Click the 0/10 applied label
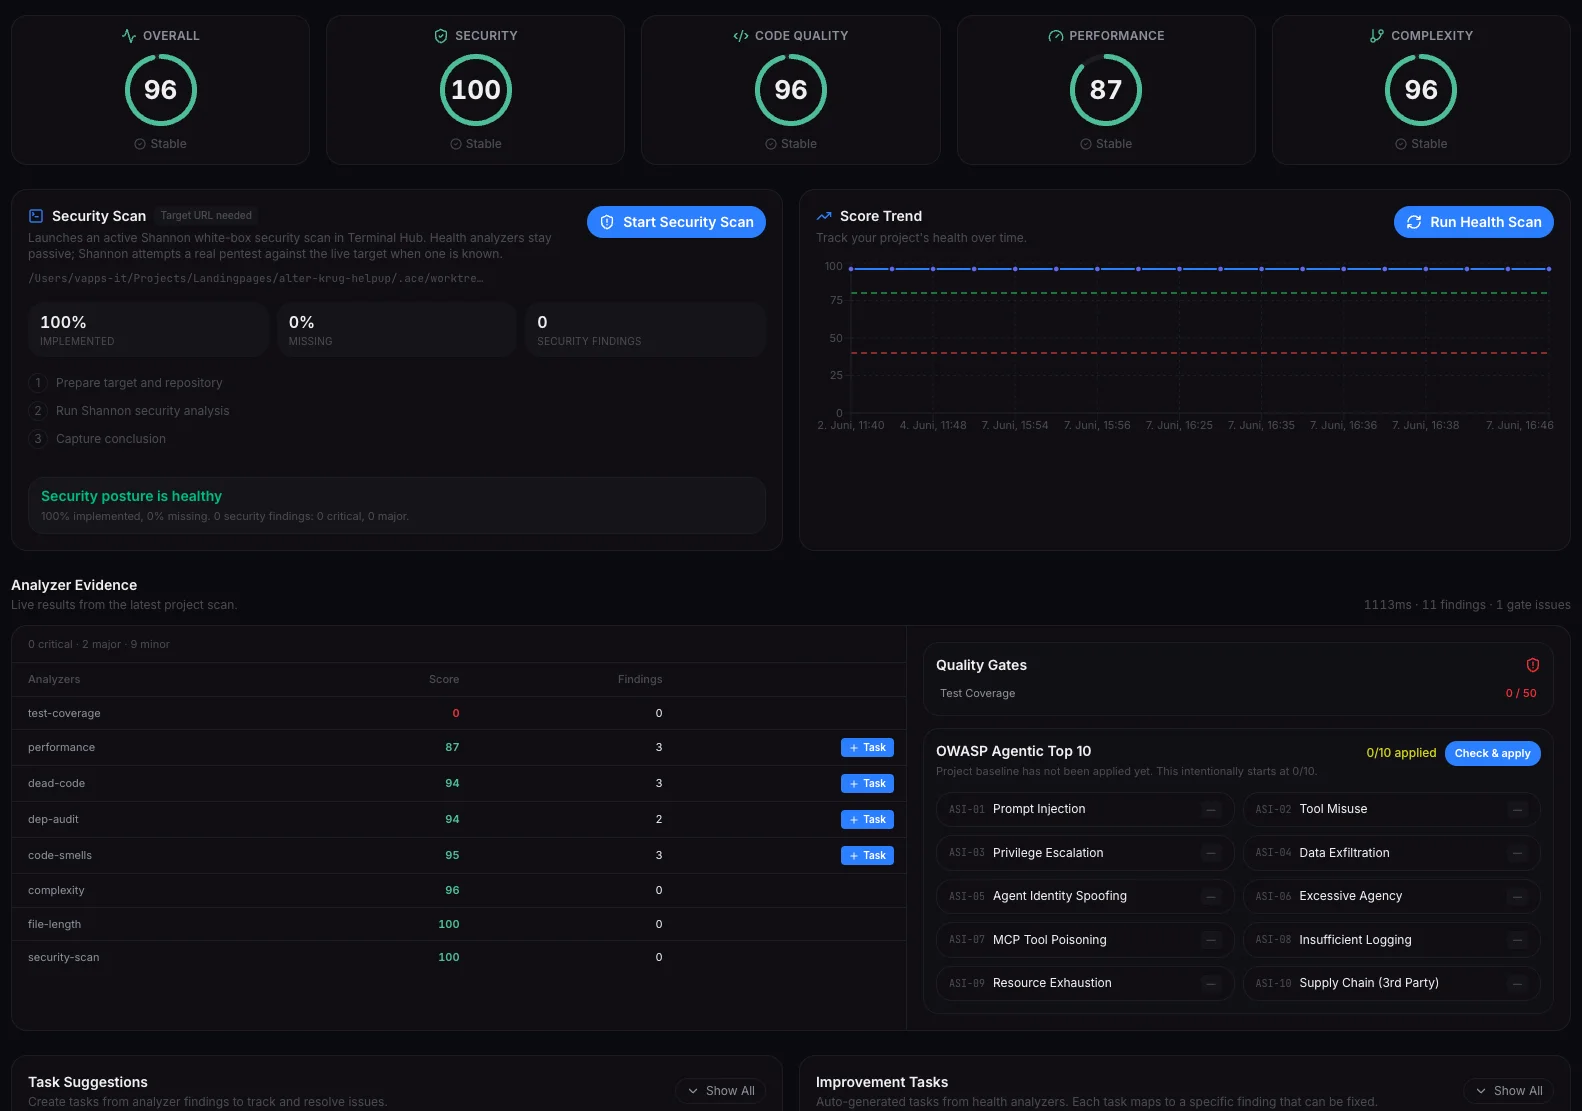 tap(1401, 753)
